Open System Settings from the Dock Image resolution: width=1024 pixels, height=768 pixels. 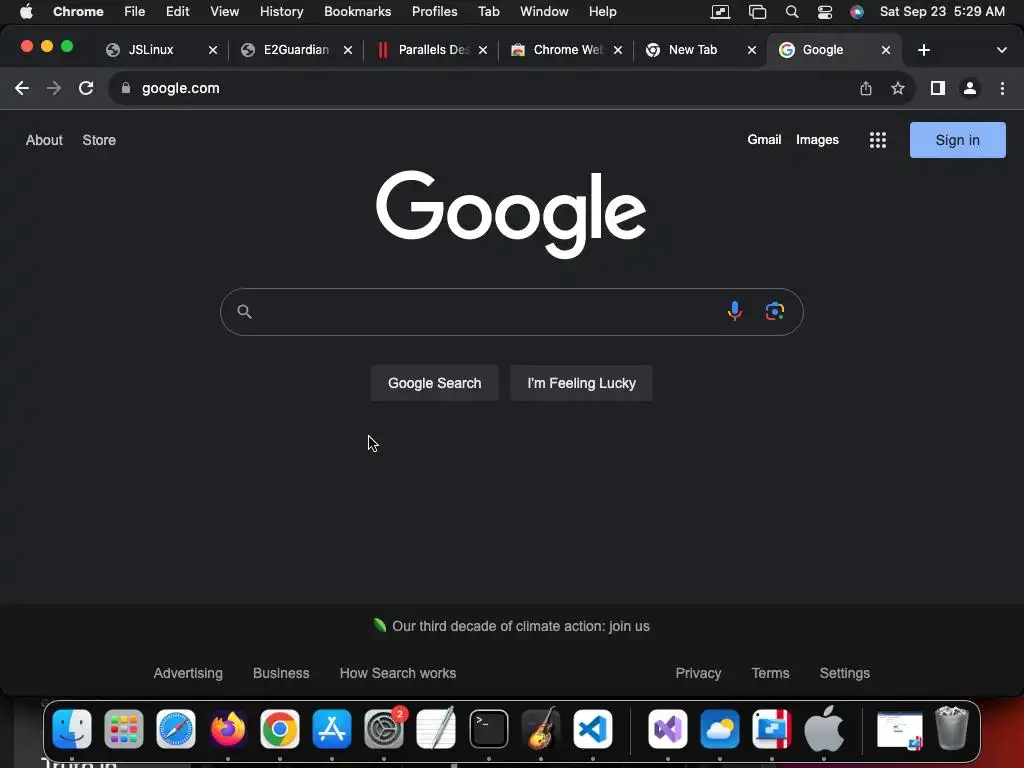[384, 729]
